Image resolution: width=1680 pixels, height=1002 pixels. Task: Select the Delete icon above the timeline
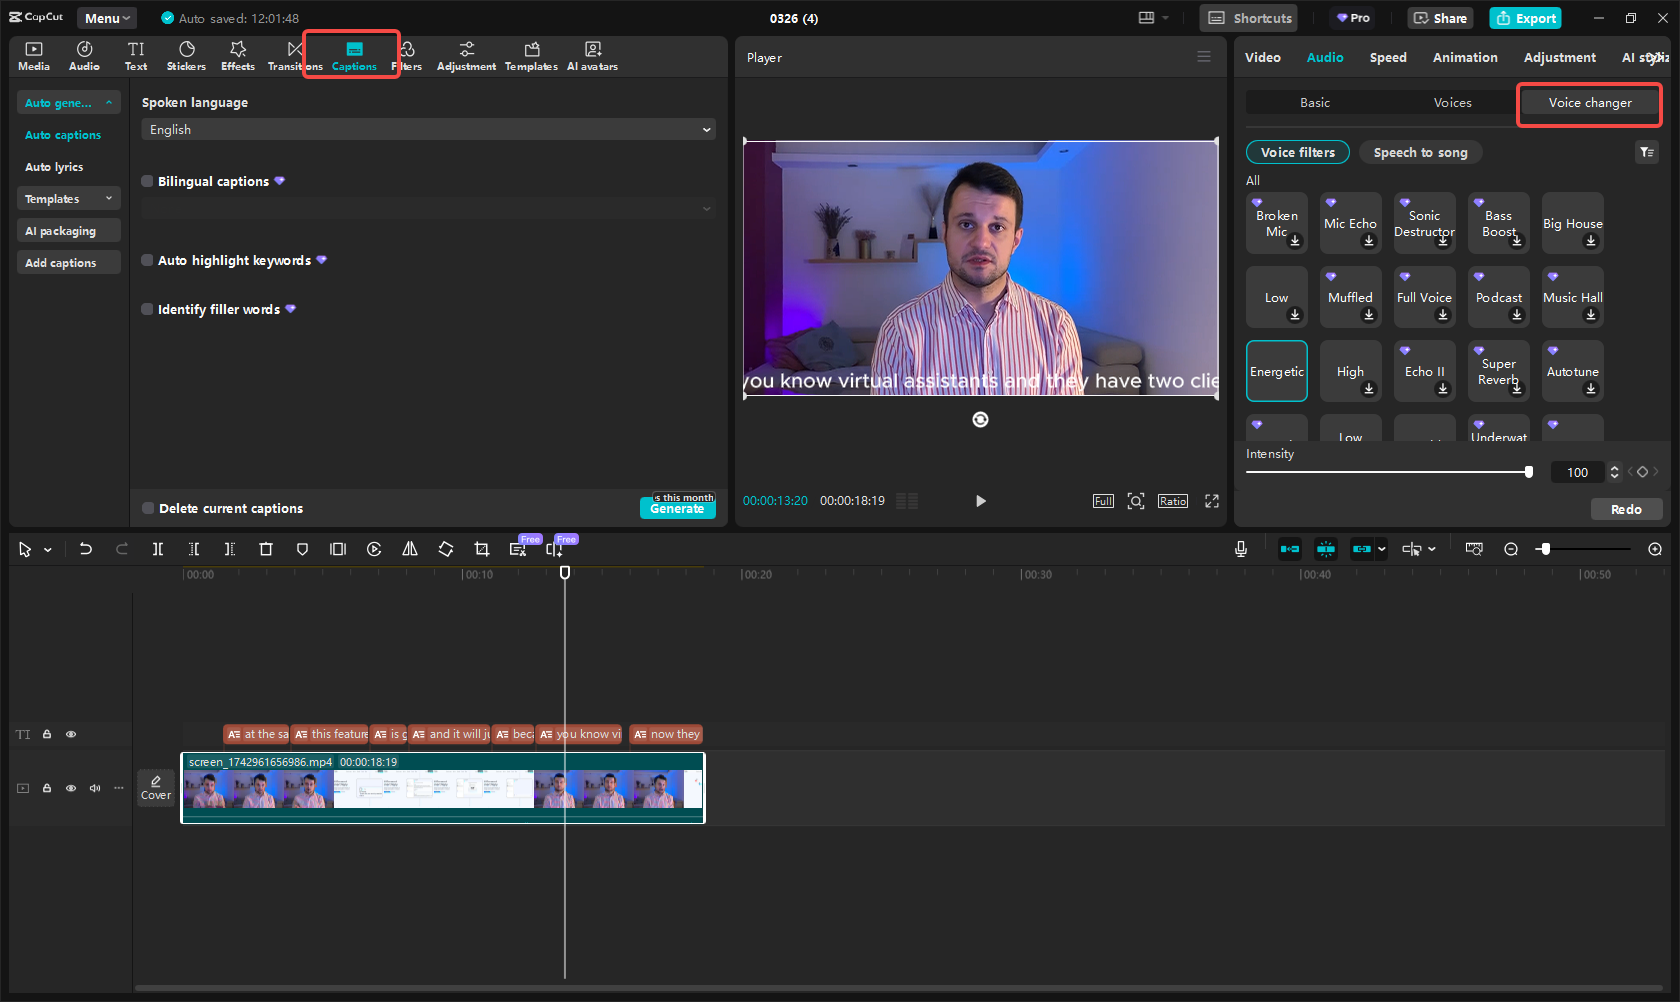[x=265, y=548]
